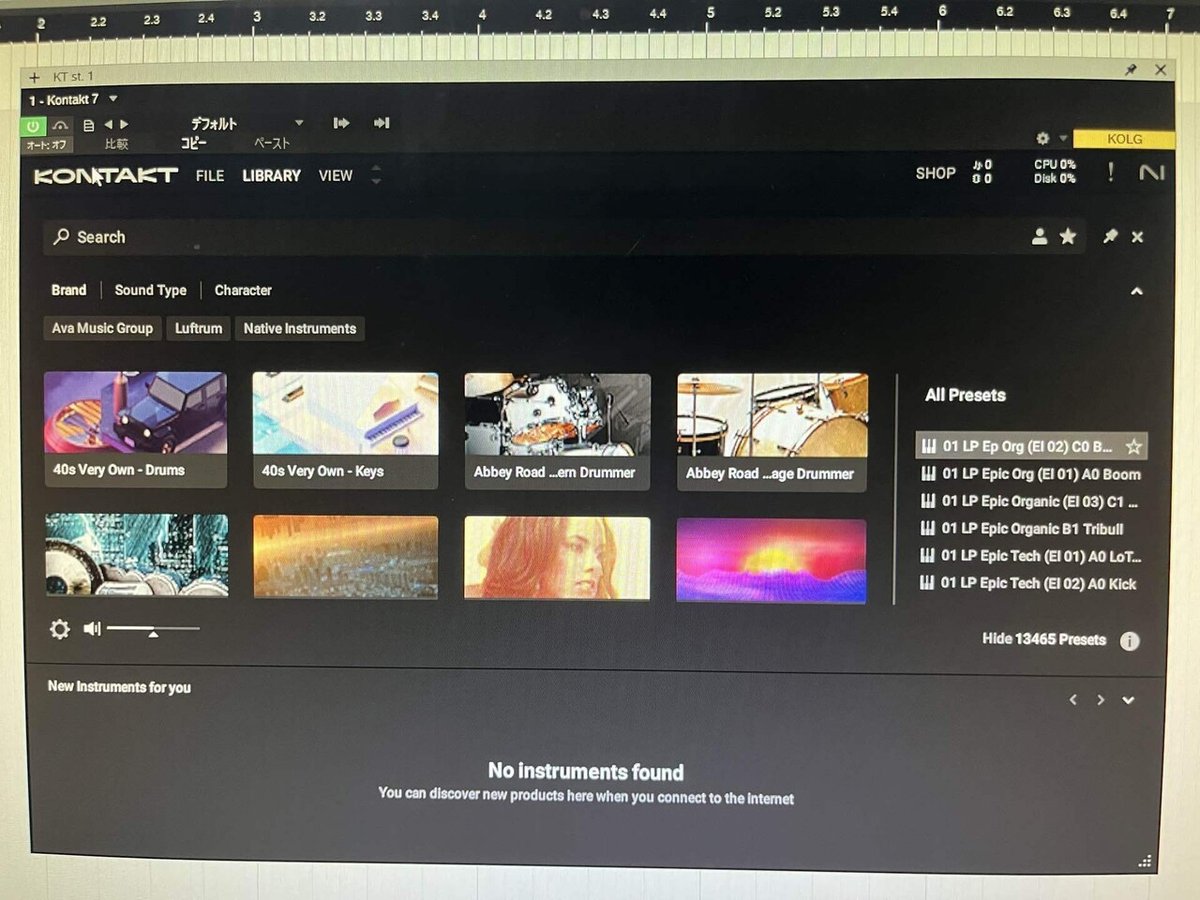Toggle user content filter person icon
This screenshot has width=1200, height=900.
click(1040, 237)
